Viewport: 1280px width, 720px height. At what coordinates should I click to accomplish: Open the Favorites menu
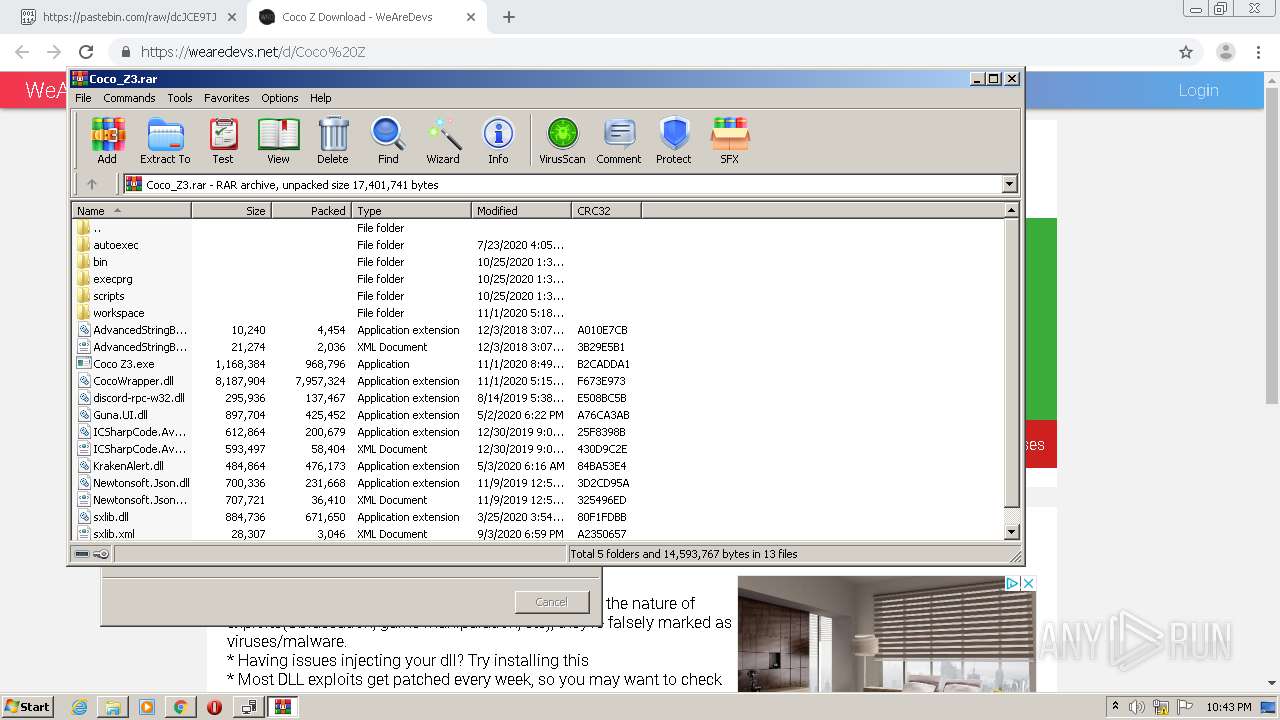[x=227, y=98]
